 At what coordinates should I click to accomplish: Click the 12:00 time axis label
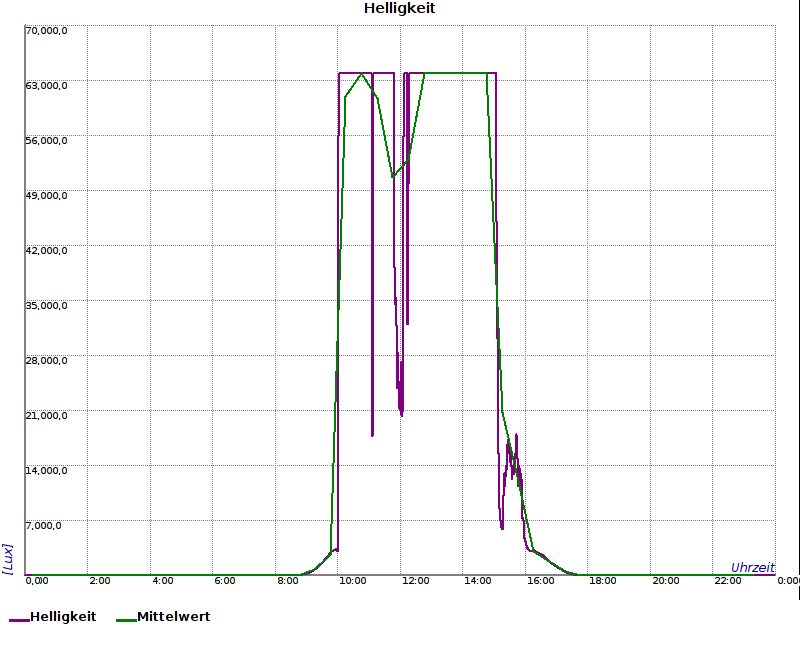tap(415, 581)
